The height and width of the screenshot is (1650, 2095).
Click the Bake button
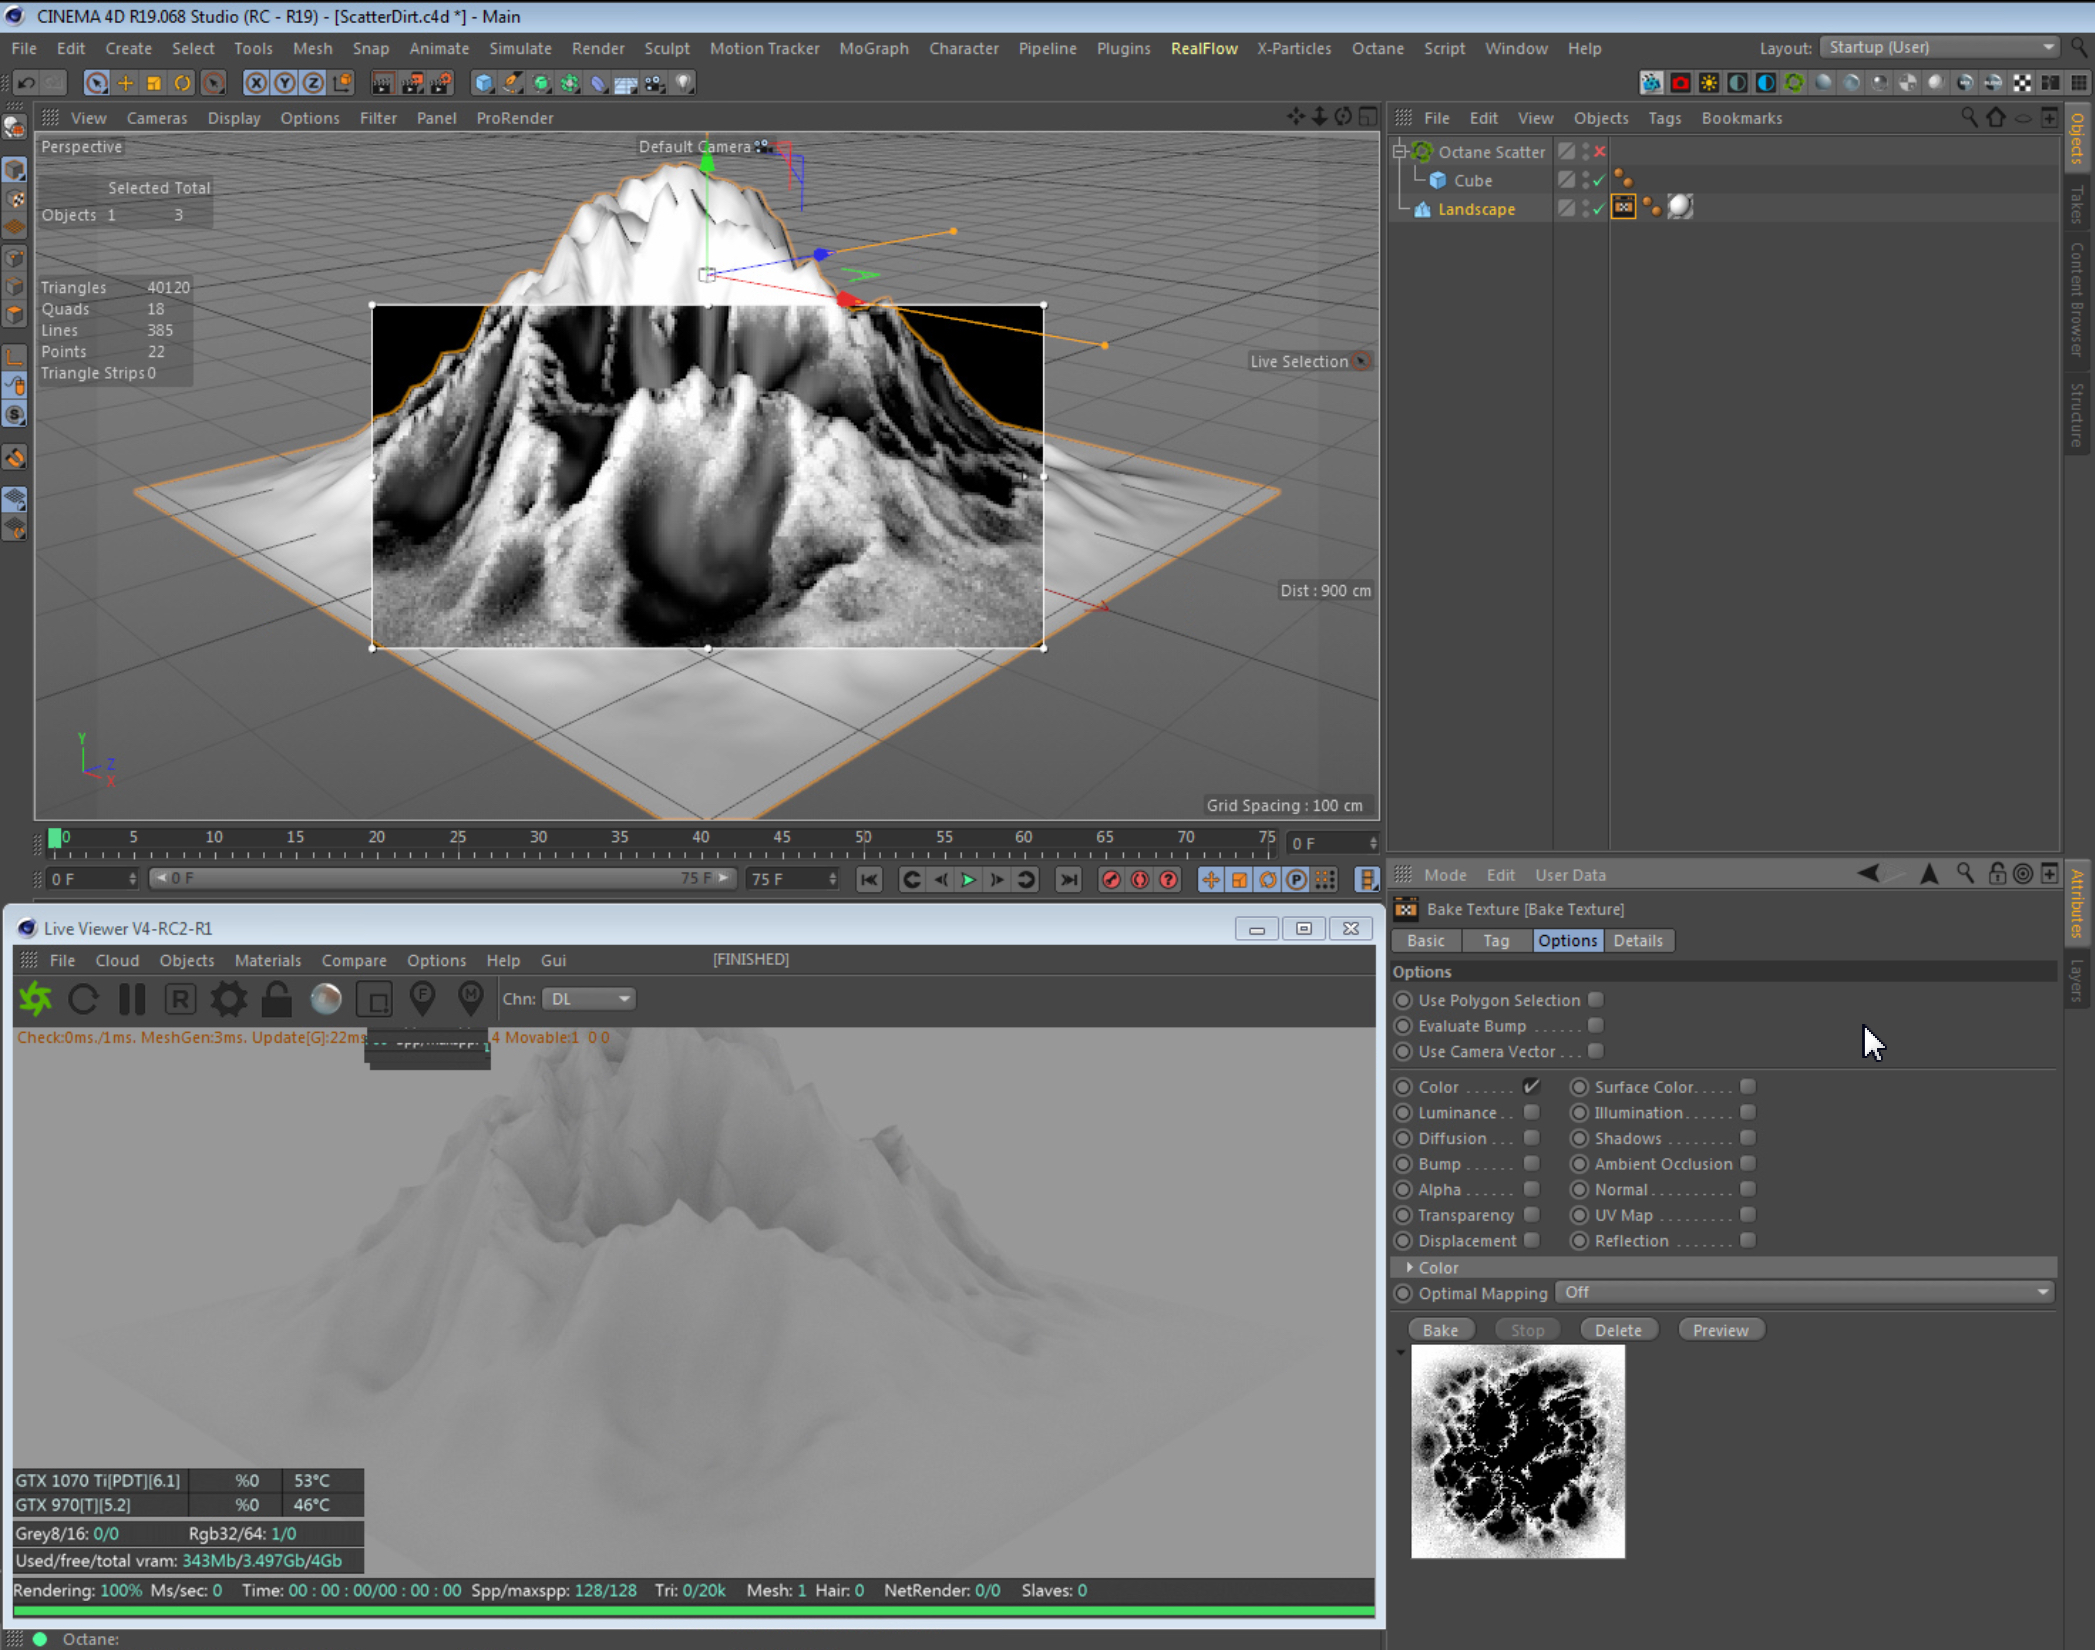tap(1440, 1330)
